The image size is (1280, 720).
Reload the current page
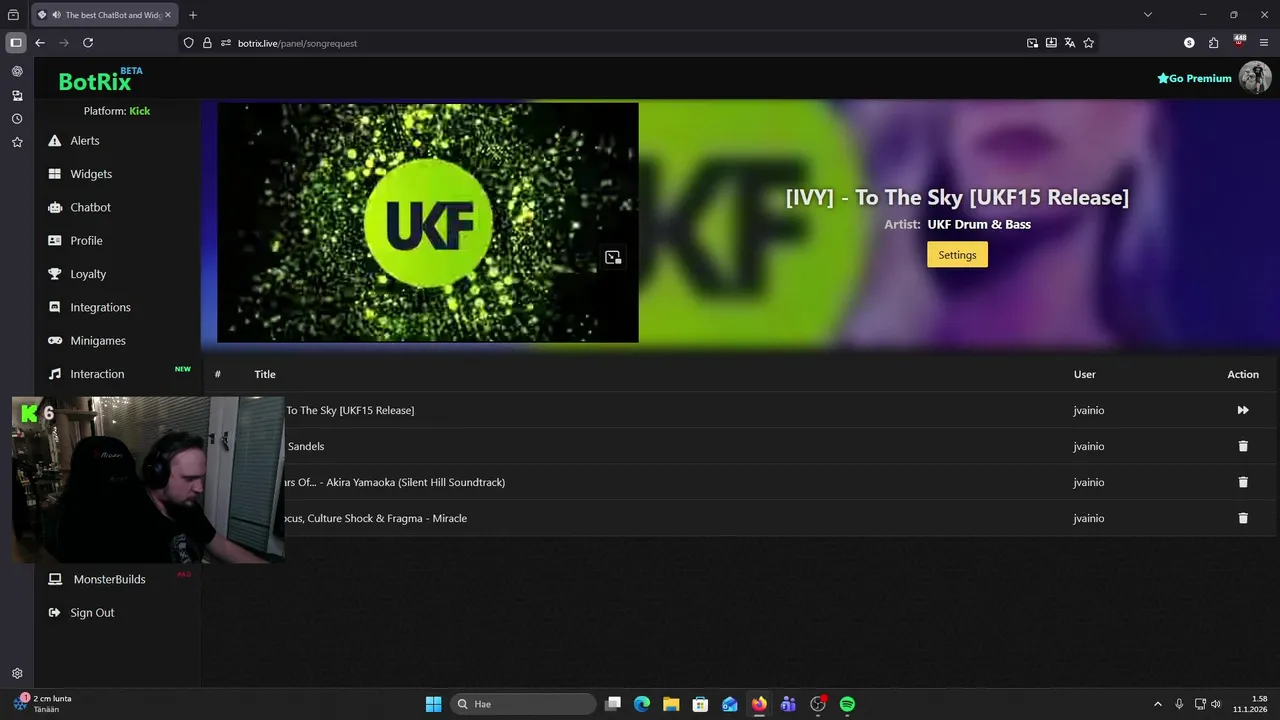[x=88, y=43]
